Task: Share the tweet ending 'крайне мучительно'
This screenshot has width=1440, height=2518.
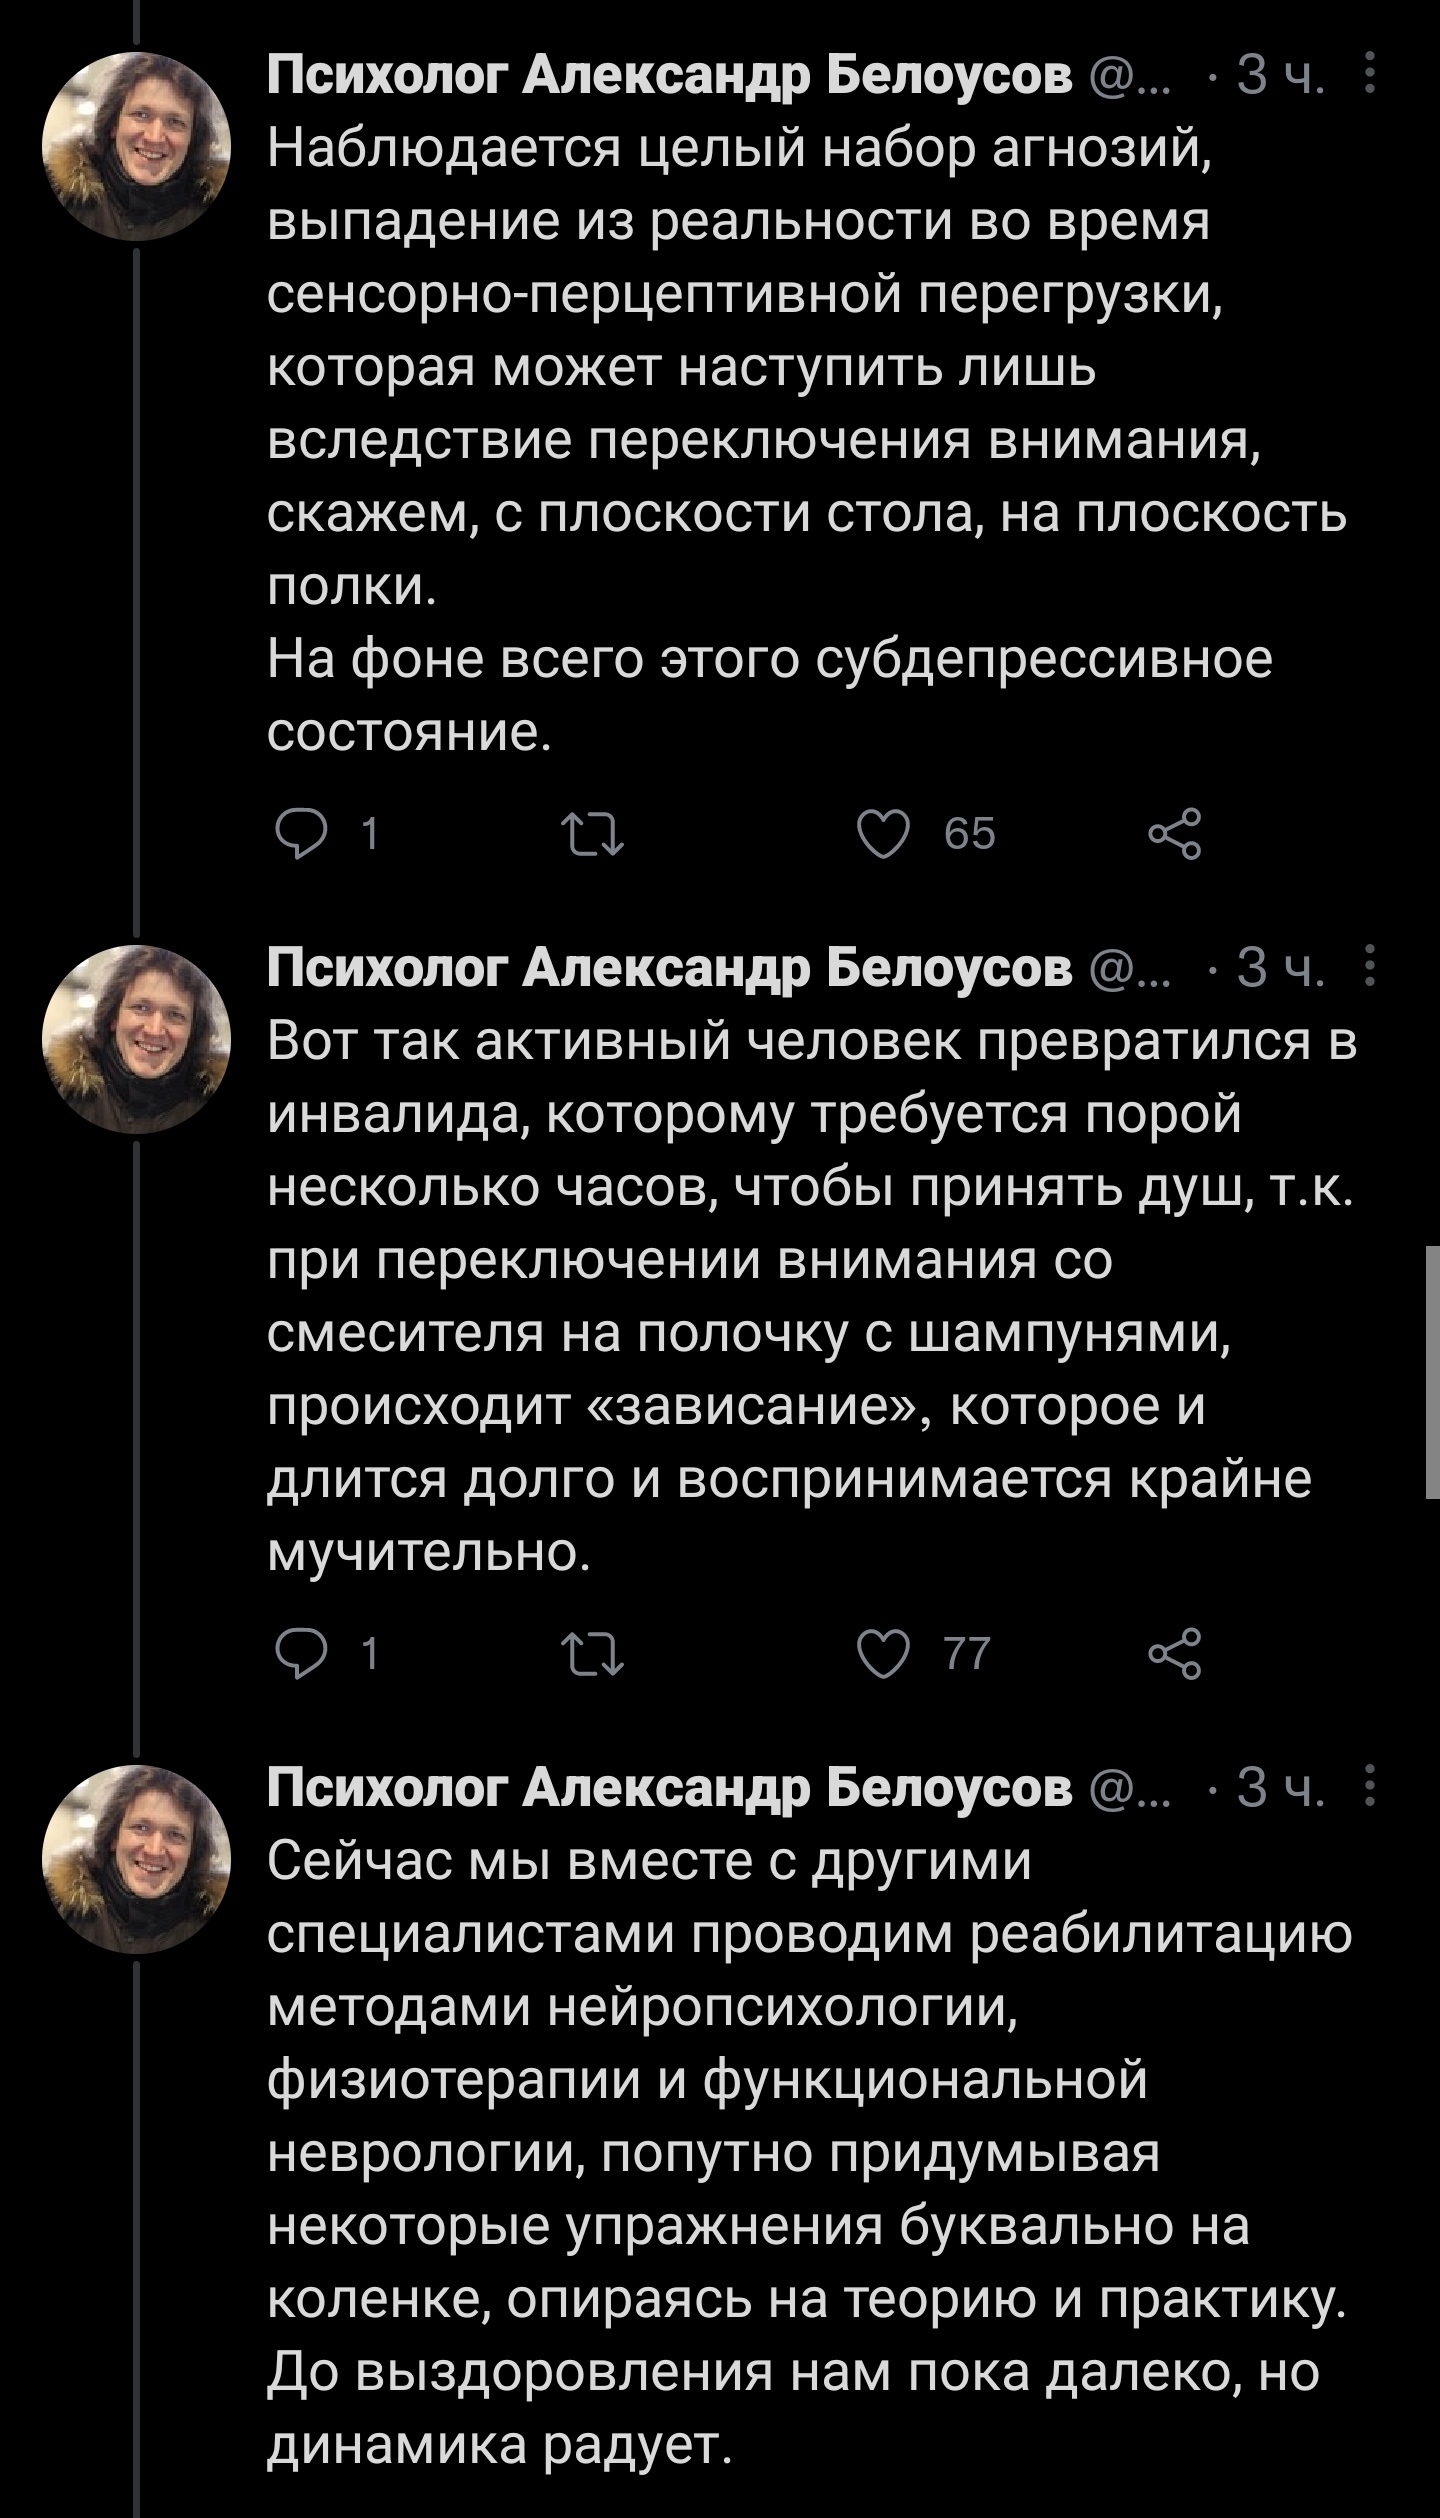Action: tap(1175, 1653)
